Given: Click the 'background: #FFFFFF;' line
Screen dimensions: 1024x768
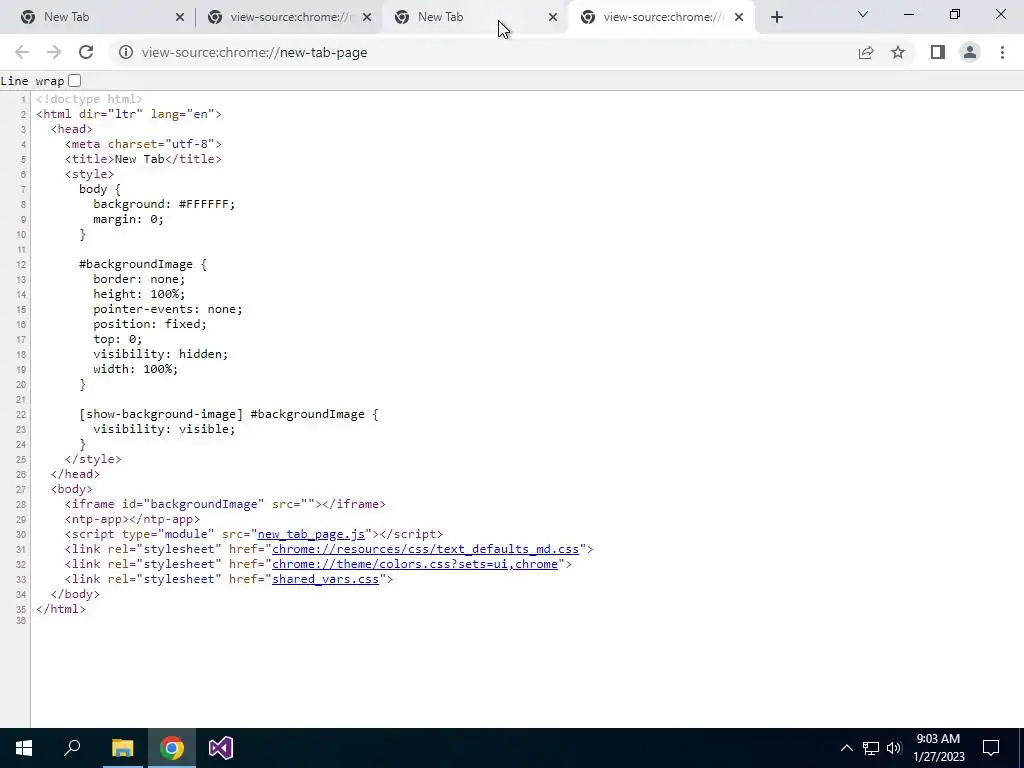Looking at the screenshot, I should pos(164,204).
